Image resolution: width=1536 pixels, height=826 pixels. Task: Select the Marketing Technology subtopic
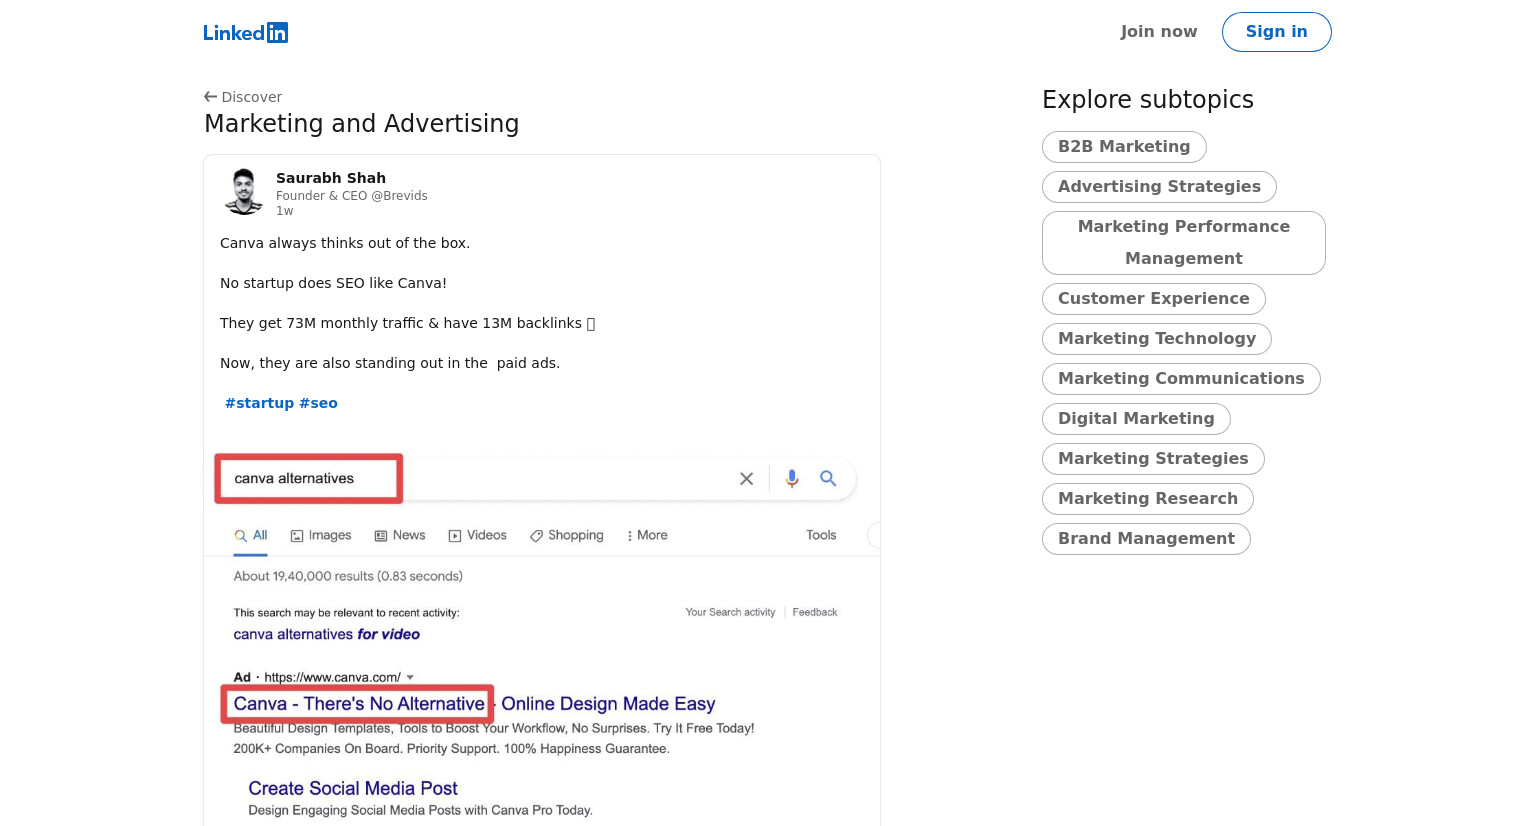tap(1156, 339)
